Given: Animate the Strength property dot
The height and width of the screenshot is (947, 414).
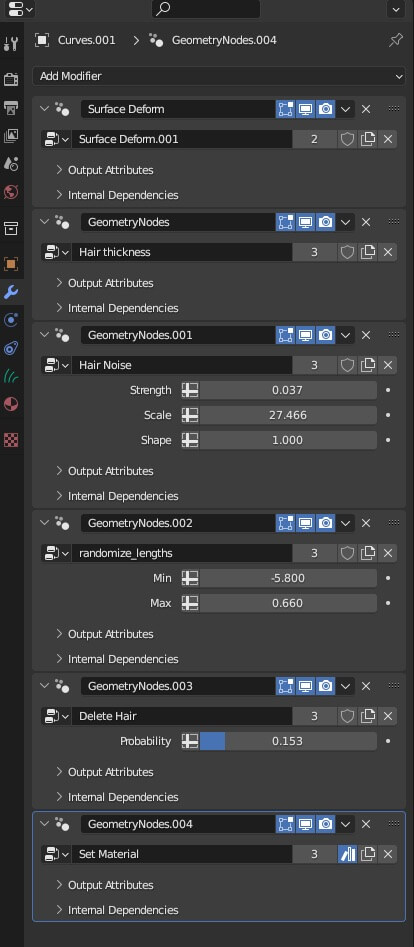Looking at the screenshot, I should [x=388, y=390].
